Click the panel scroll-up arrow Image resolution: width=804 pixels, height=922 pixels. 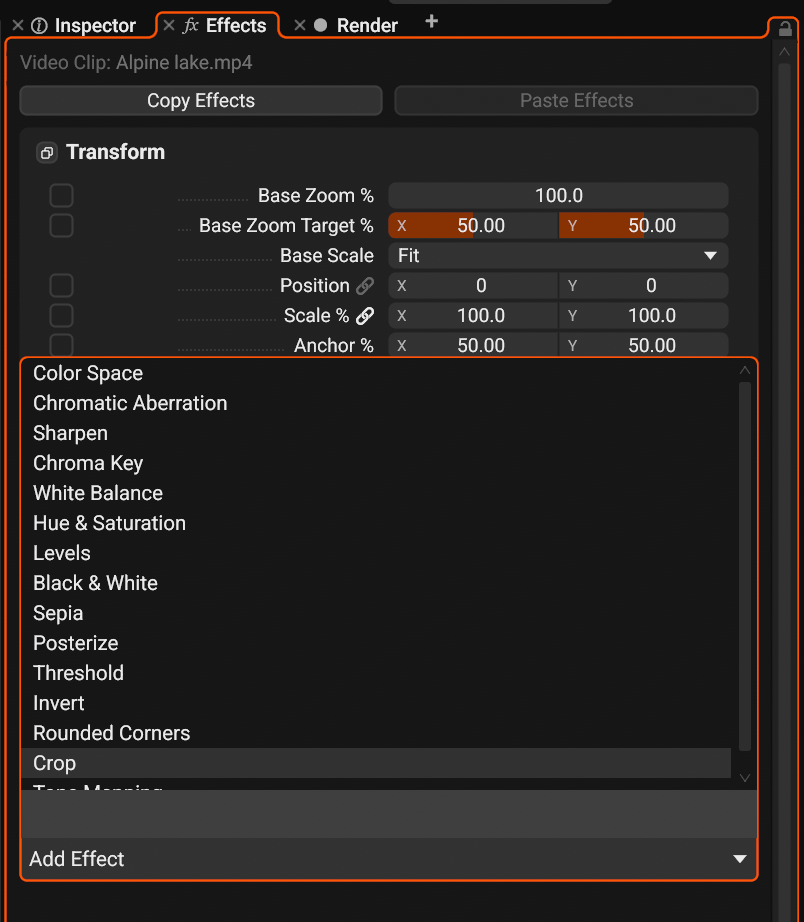point(784,52)
